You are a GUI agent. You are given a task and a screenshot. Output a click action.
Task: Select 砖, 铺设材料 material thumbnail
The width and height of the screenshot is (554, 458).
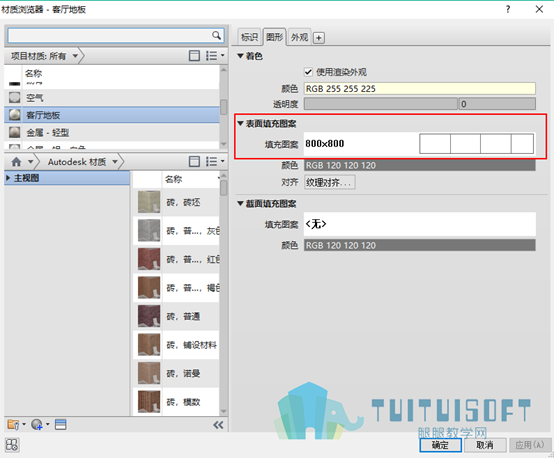pos(149,345)
